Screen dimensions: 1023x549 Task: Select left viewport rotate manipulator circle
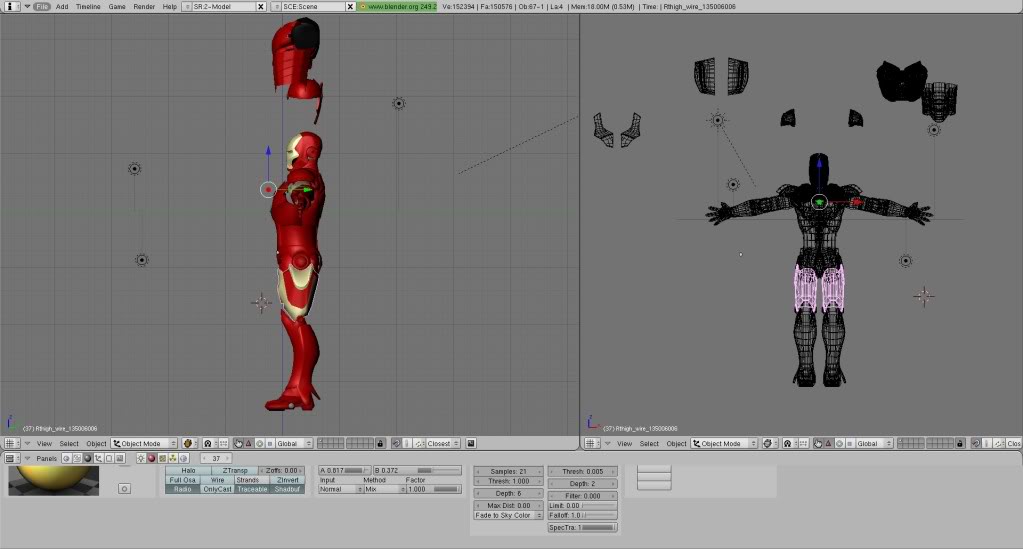point(260,443)
